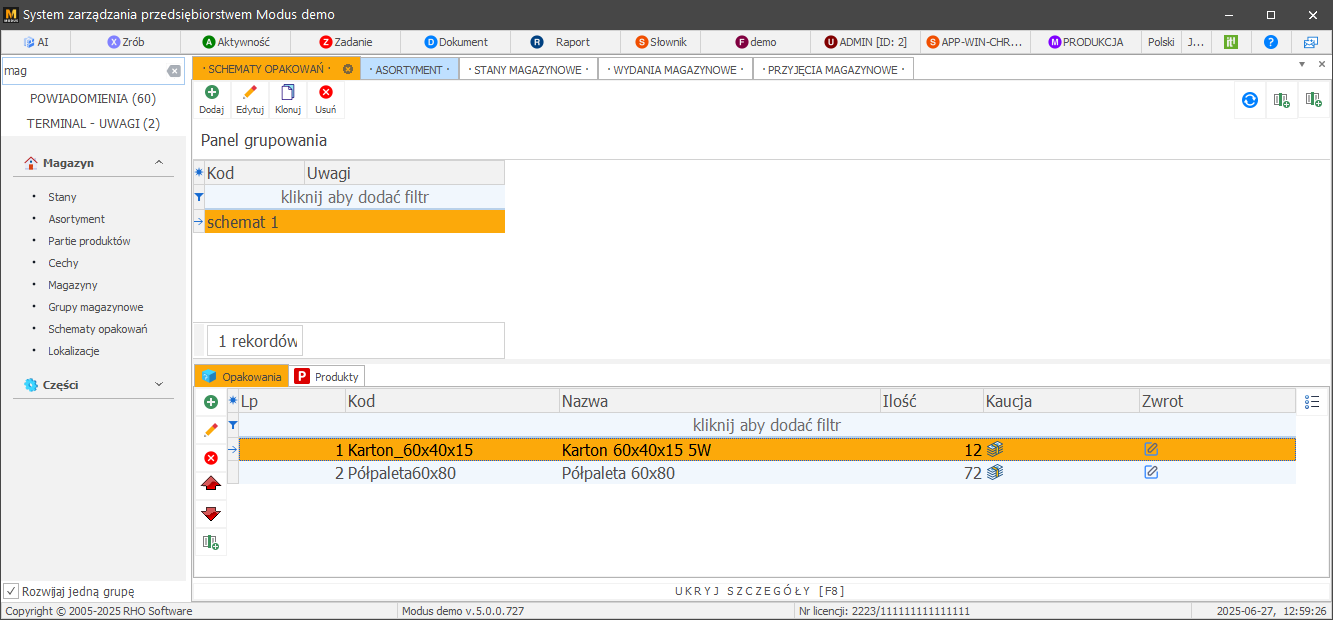This screenshot has height=620, width=1333.
Task: Open the Polski language selector
Action: click(1161, 42)
